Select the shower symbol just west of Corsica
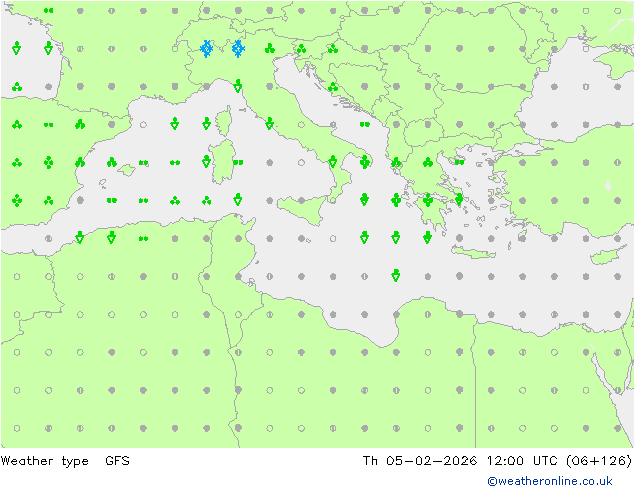Screen dimensions: 634x490 (x=207, y=123)
